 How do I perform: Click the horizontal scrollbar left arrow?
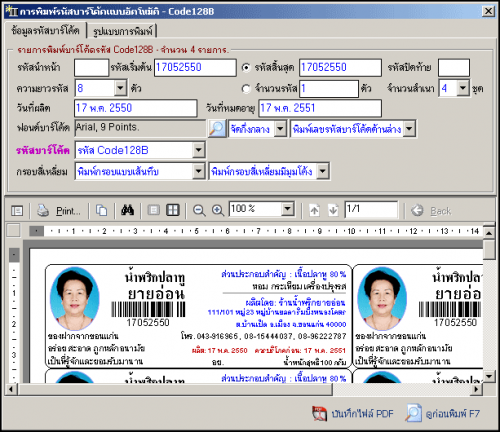[11, 389]
